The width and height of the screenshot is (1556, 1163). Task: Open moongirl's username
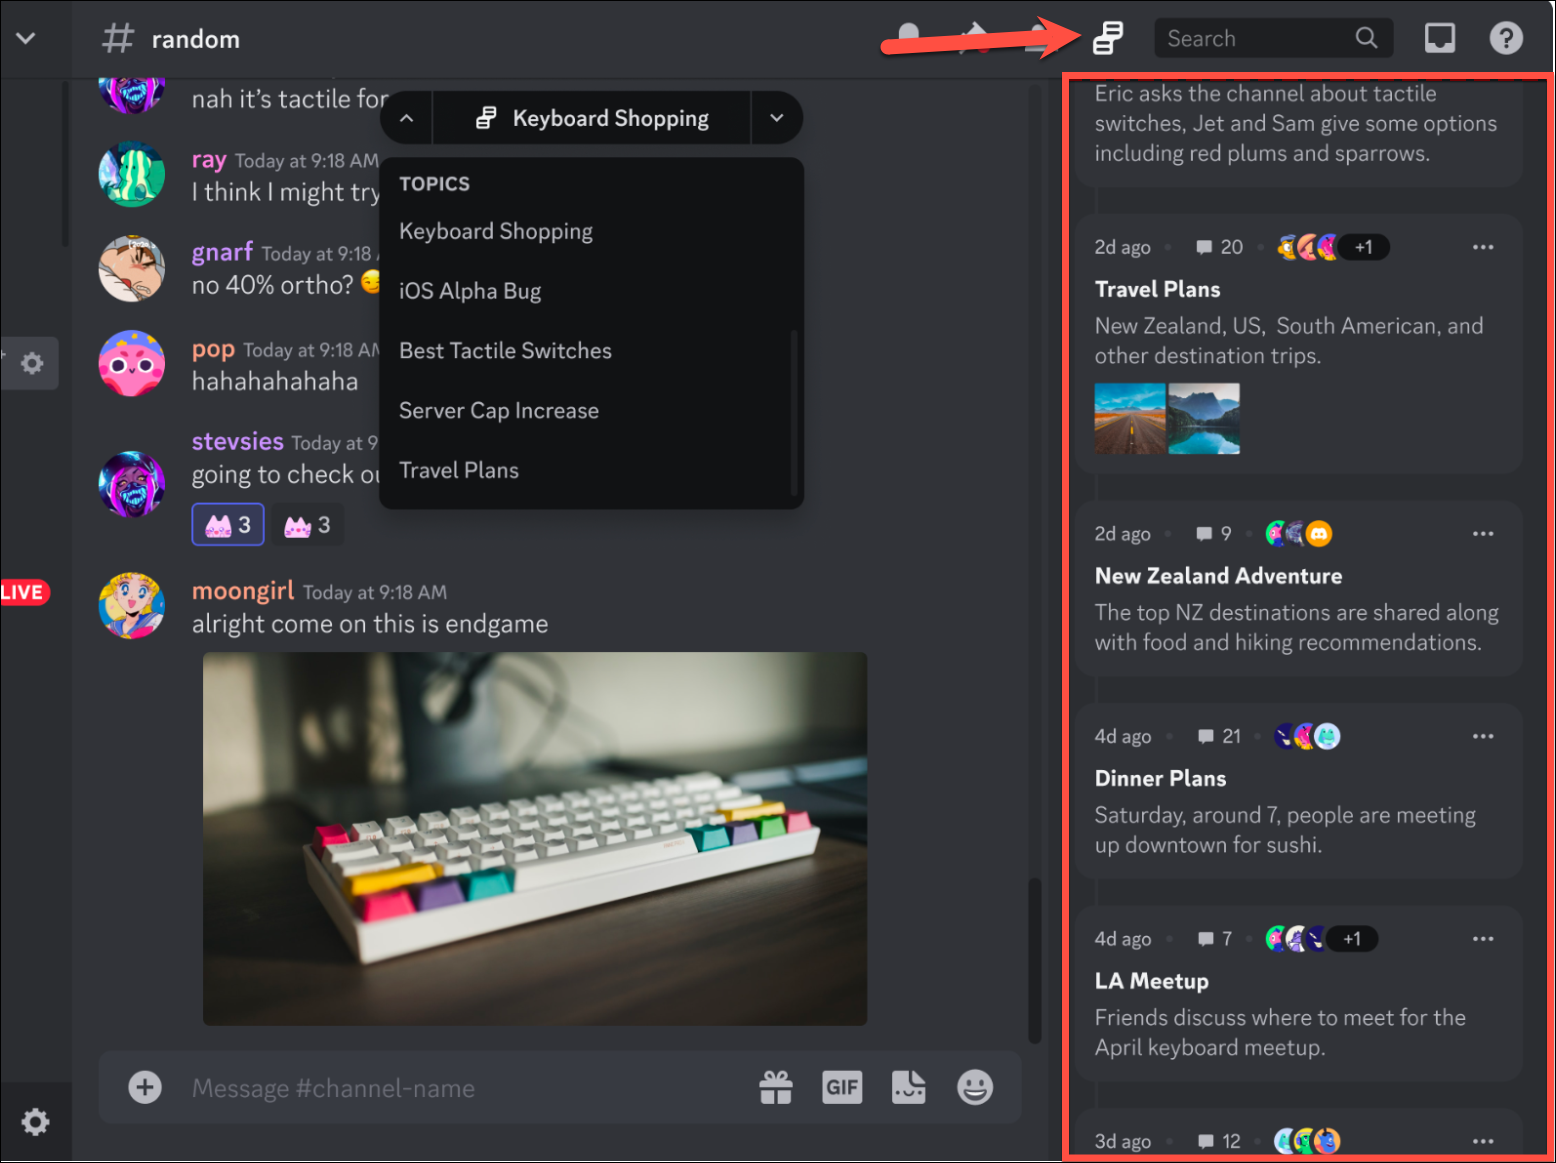tap(243, 591)
